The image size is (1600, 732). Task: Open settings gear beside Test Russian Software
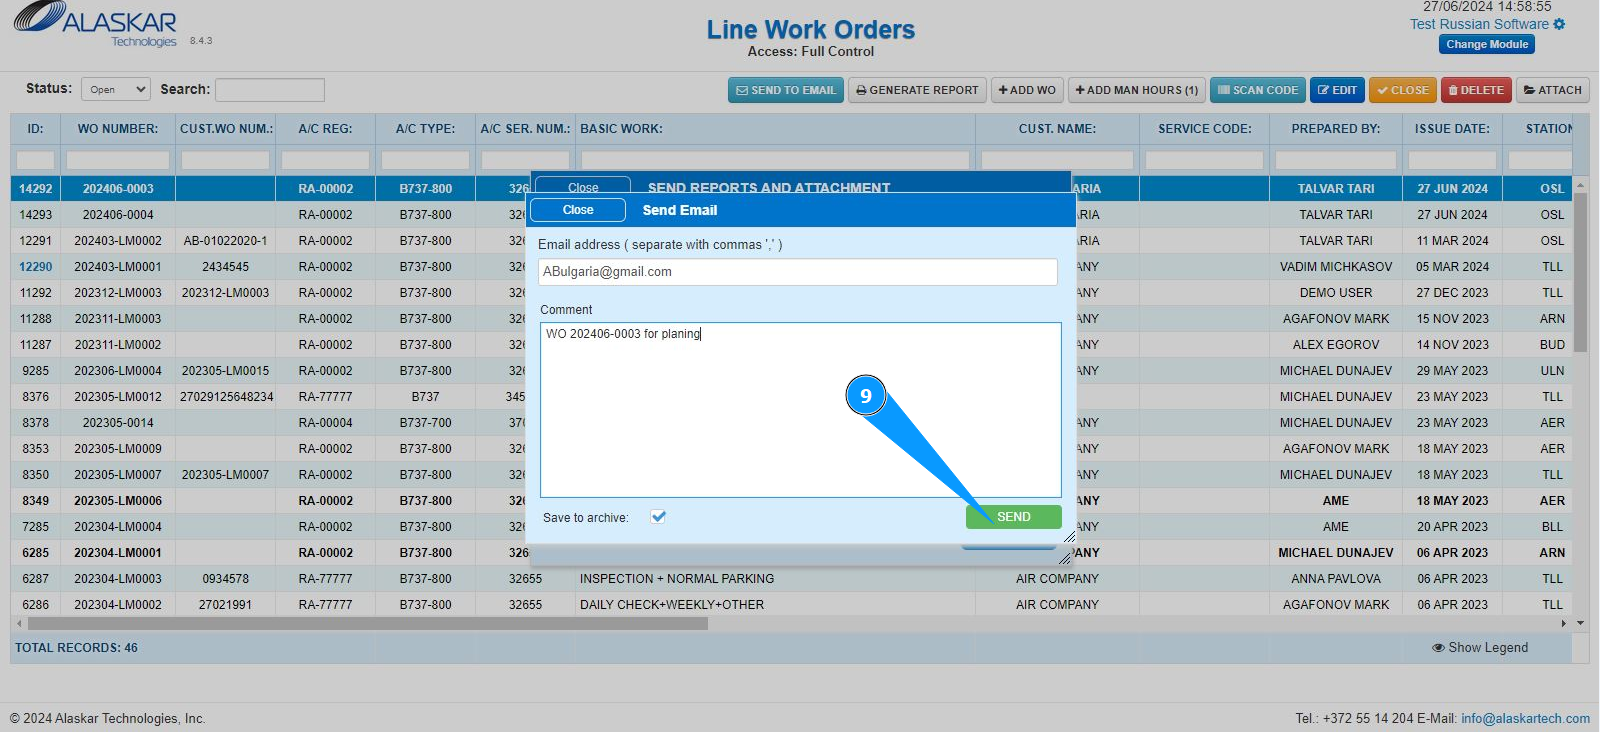(x=1559, y=24)
